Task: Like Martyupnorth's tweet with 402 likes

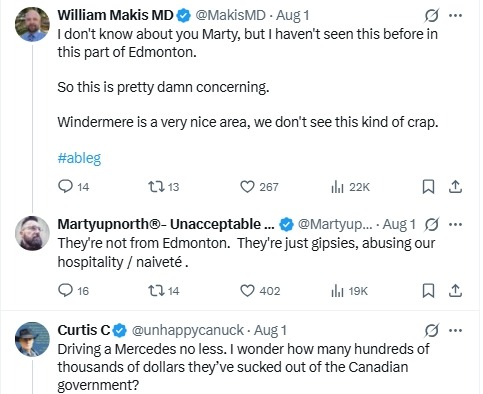Action: click(x=260, y=291)
